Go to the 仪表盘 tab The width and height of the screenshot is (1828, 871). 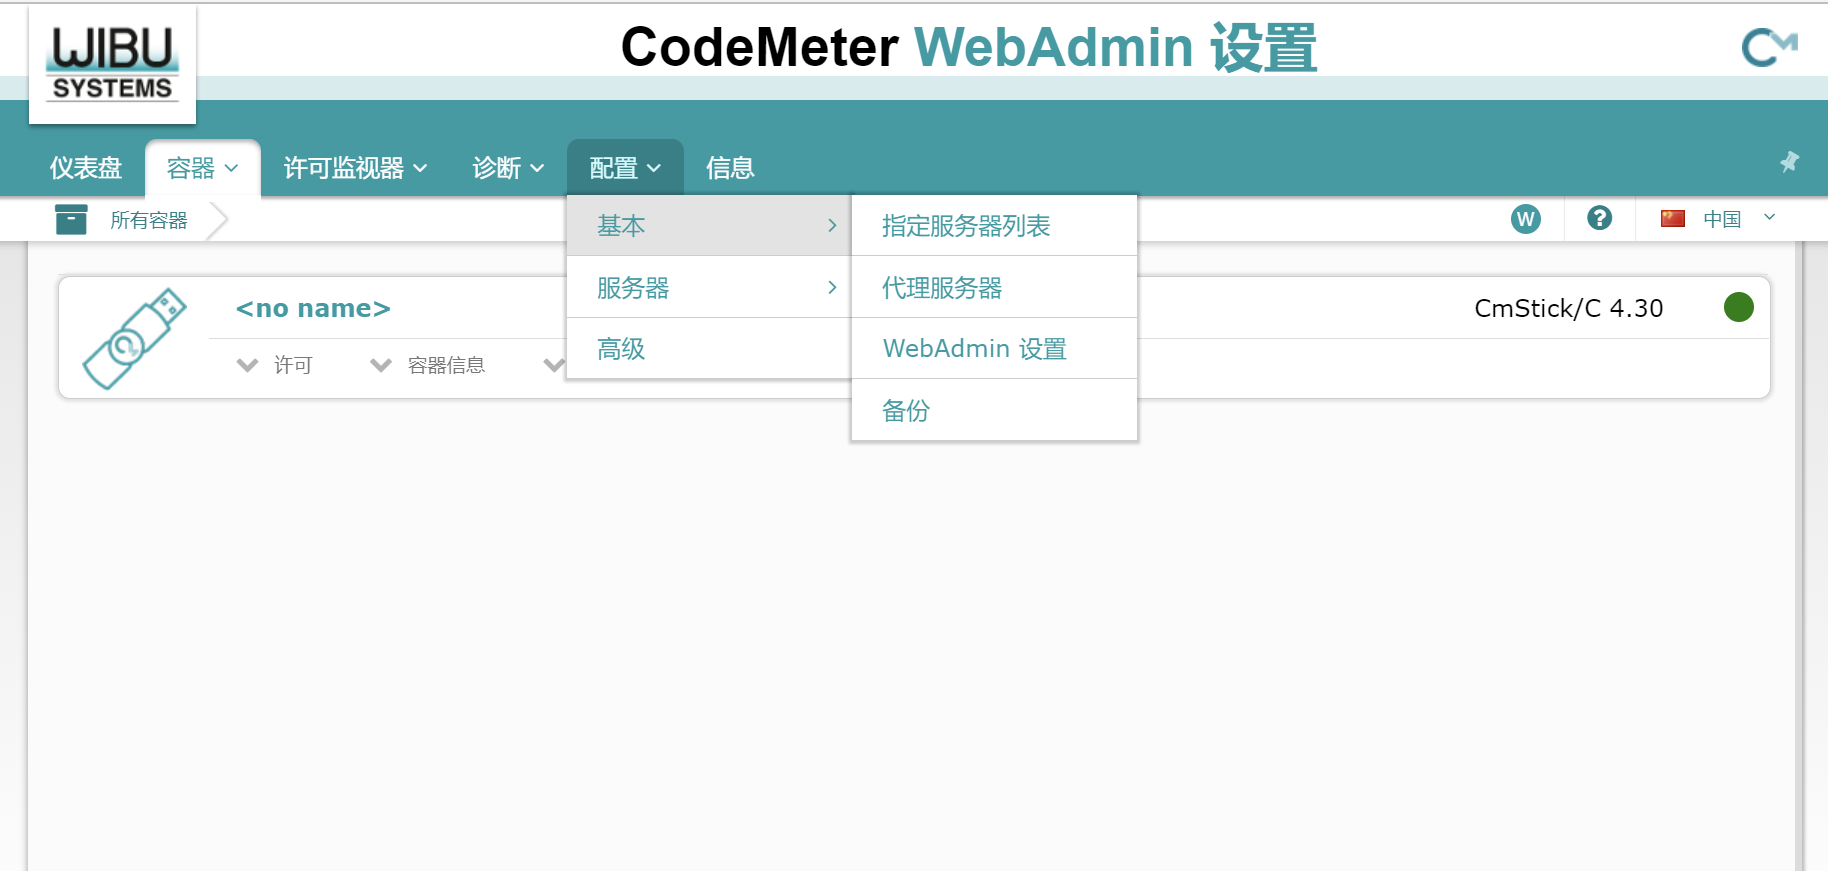click(x=86, y=168)
